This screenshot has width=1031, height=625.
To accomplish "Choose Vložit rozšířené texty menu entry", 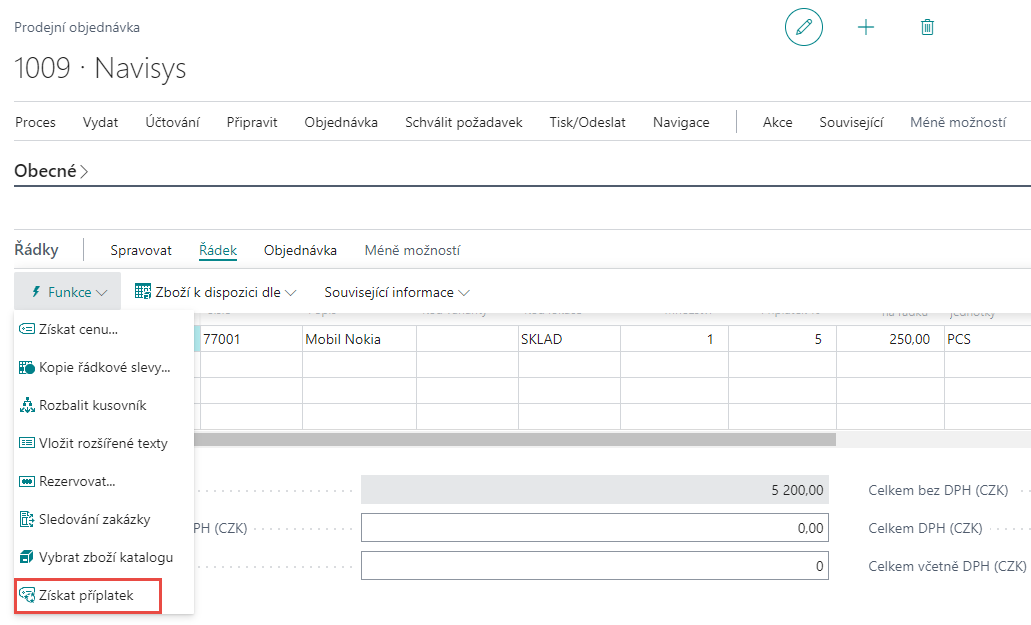I will 104,444.
